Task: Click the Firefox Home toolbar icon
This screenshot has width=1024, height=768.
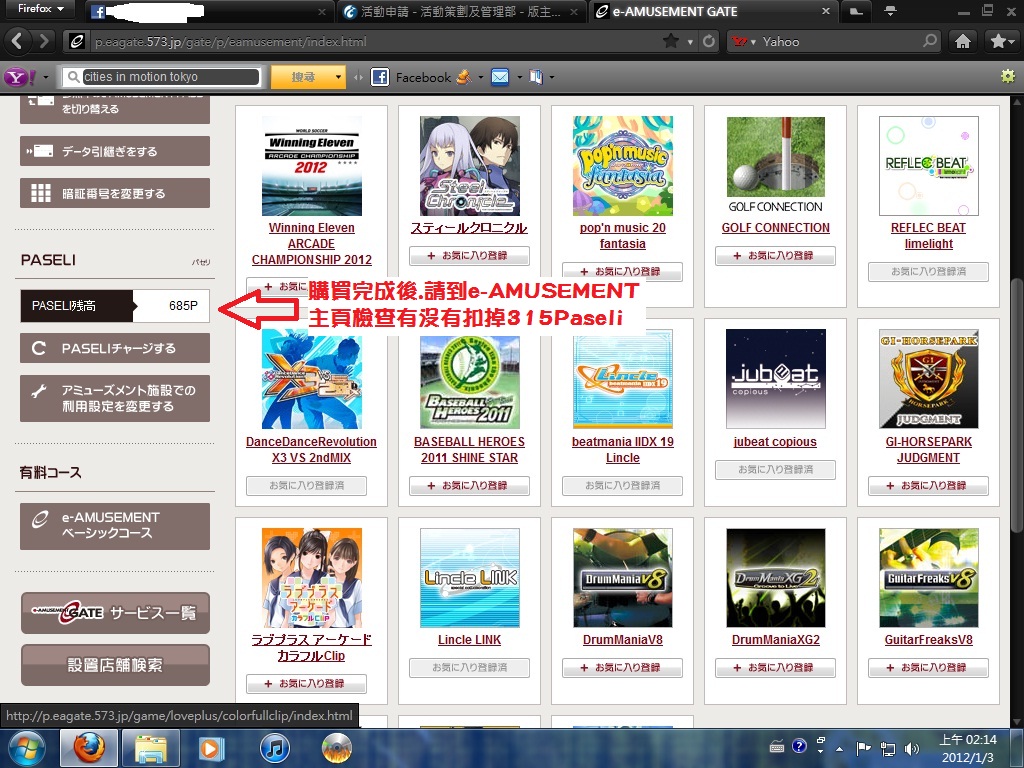Action: (x=963, y=42)
